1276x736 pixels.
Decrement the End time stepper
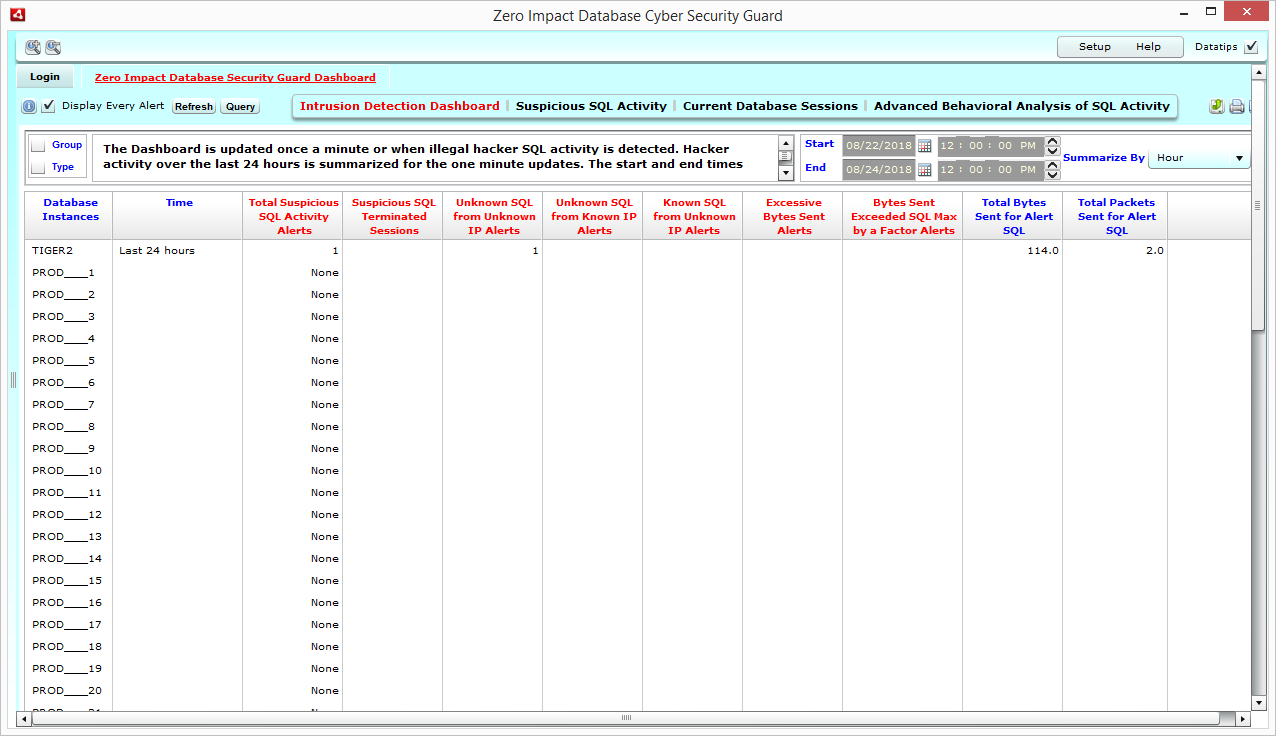[1052, 175]
